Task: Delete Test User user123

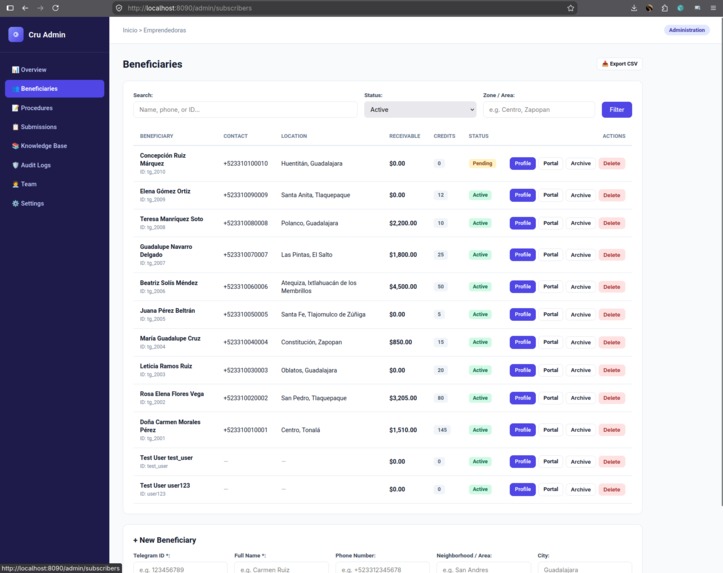Action: (x=611, y=489)
